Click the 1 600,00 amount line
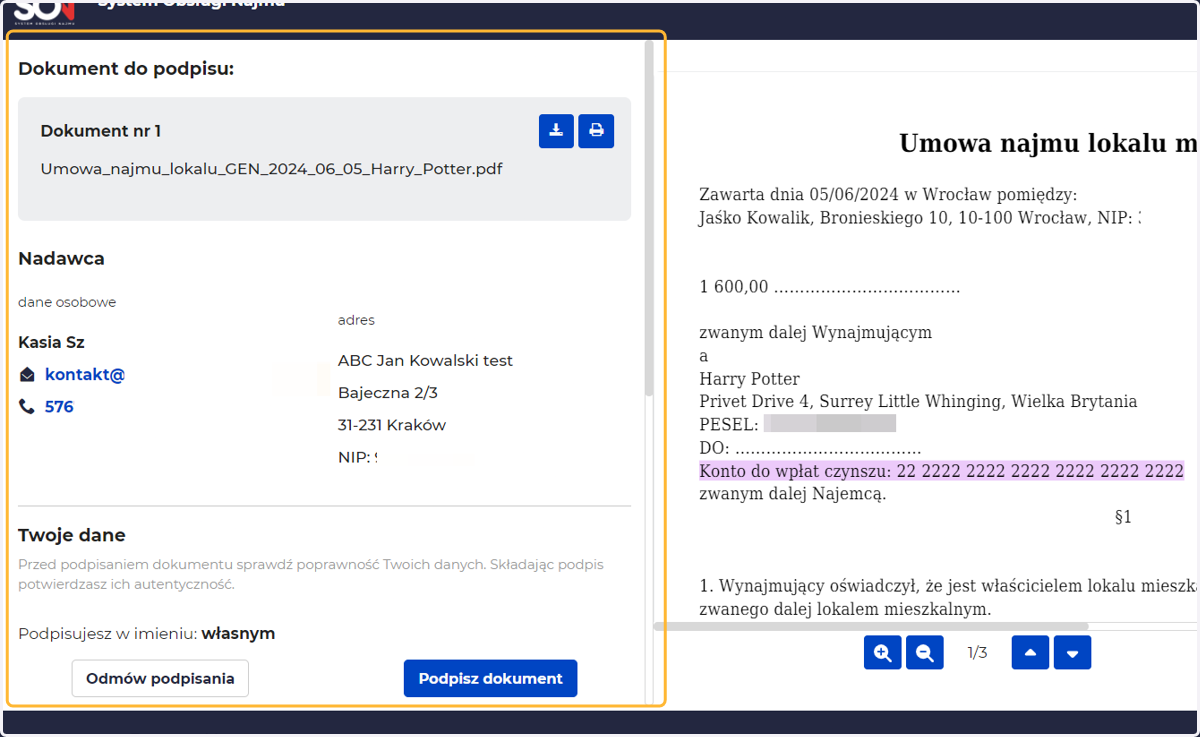Screen dimensions: 1200x737 coord(830,287)
